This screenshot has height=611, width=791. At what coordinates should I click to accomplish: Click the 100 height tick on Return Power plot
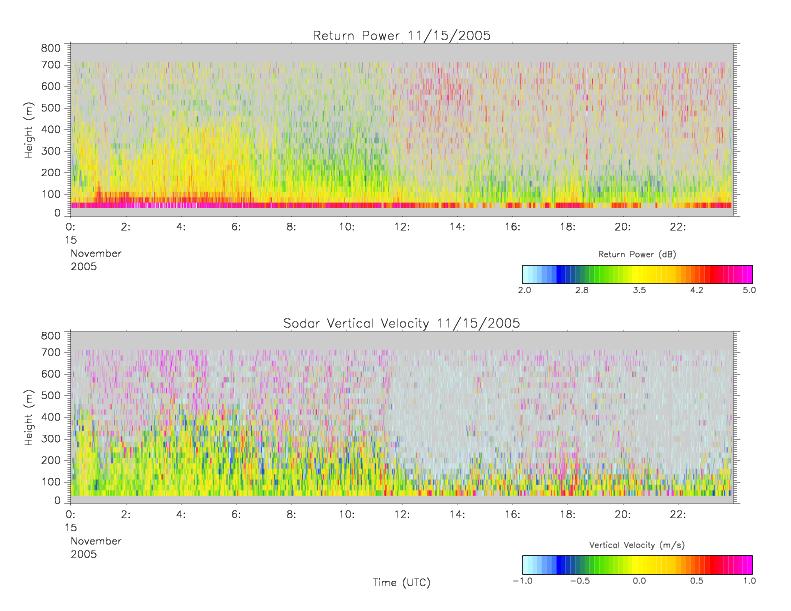pos(50,194)
